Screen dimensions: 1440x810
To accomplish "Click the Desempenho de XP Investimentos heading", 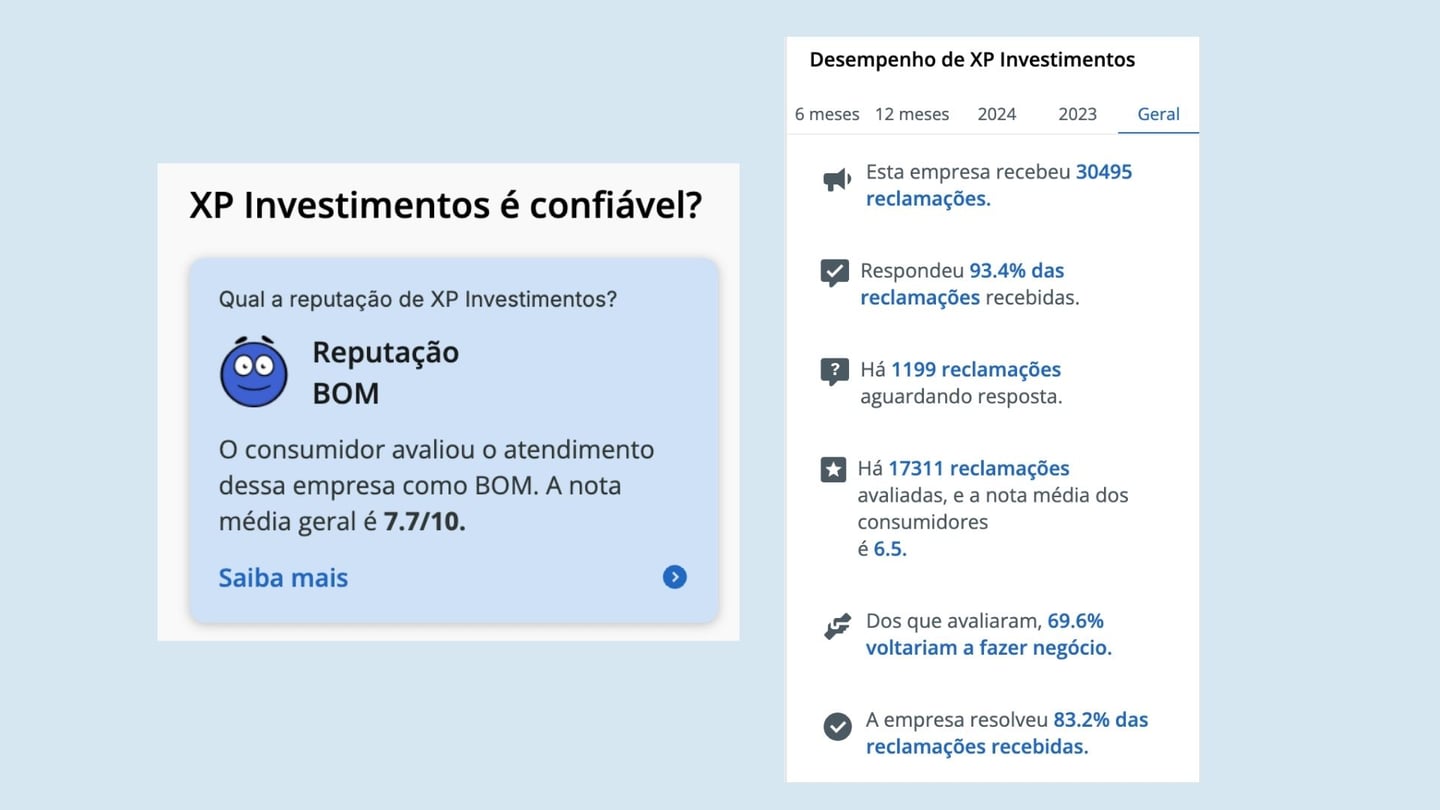I will 972,59.
